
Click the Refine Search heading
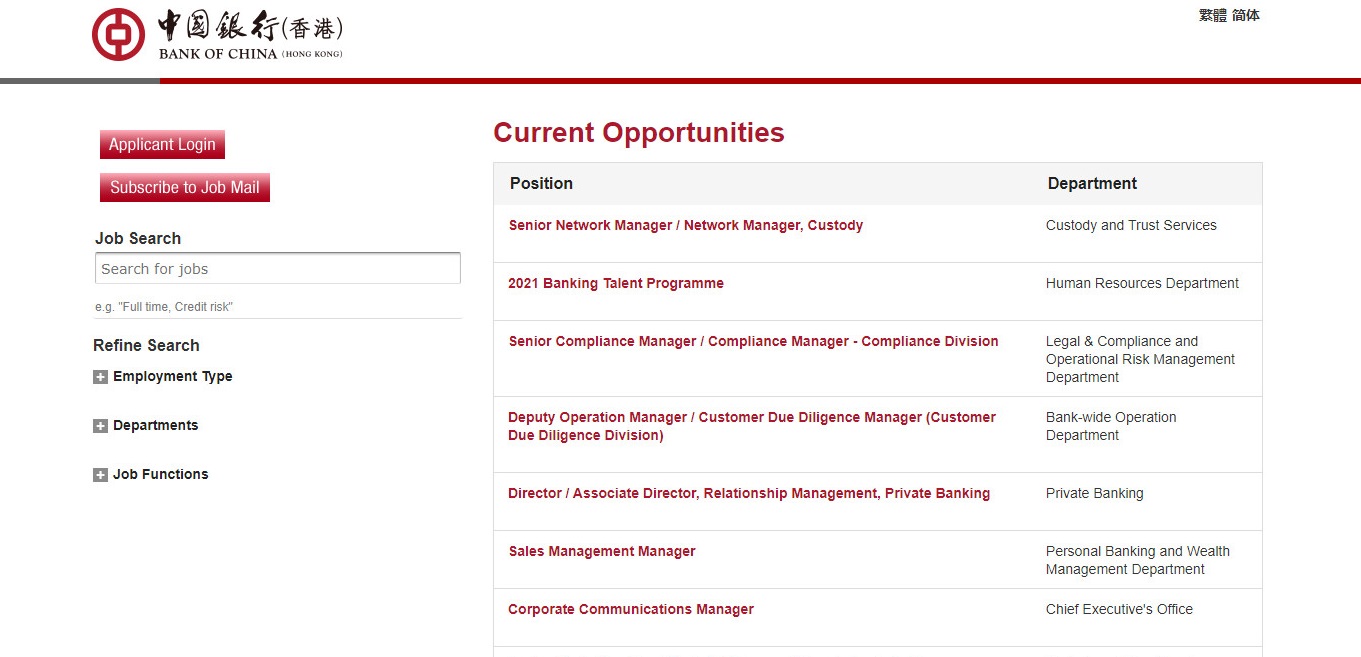pyautogui.click(x=146, y=345)
